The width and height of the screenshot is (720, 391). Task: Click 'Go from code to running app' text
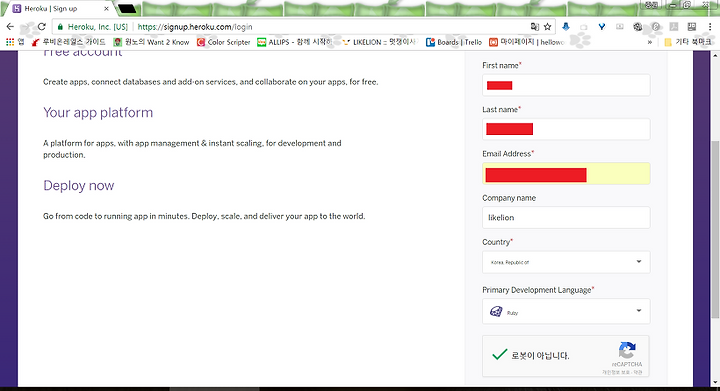click(x=204, y=216)
